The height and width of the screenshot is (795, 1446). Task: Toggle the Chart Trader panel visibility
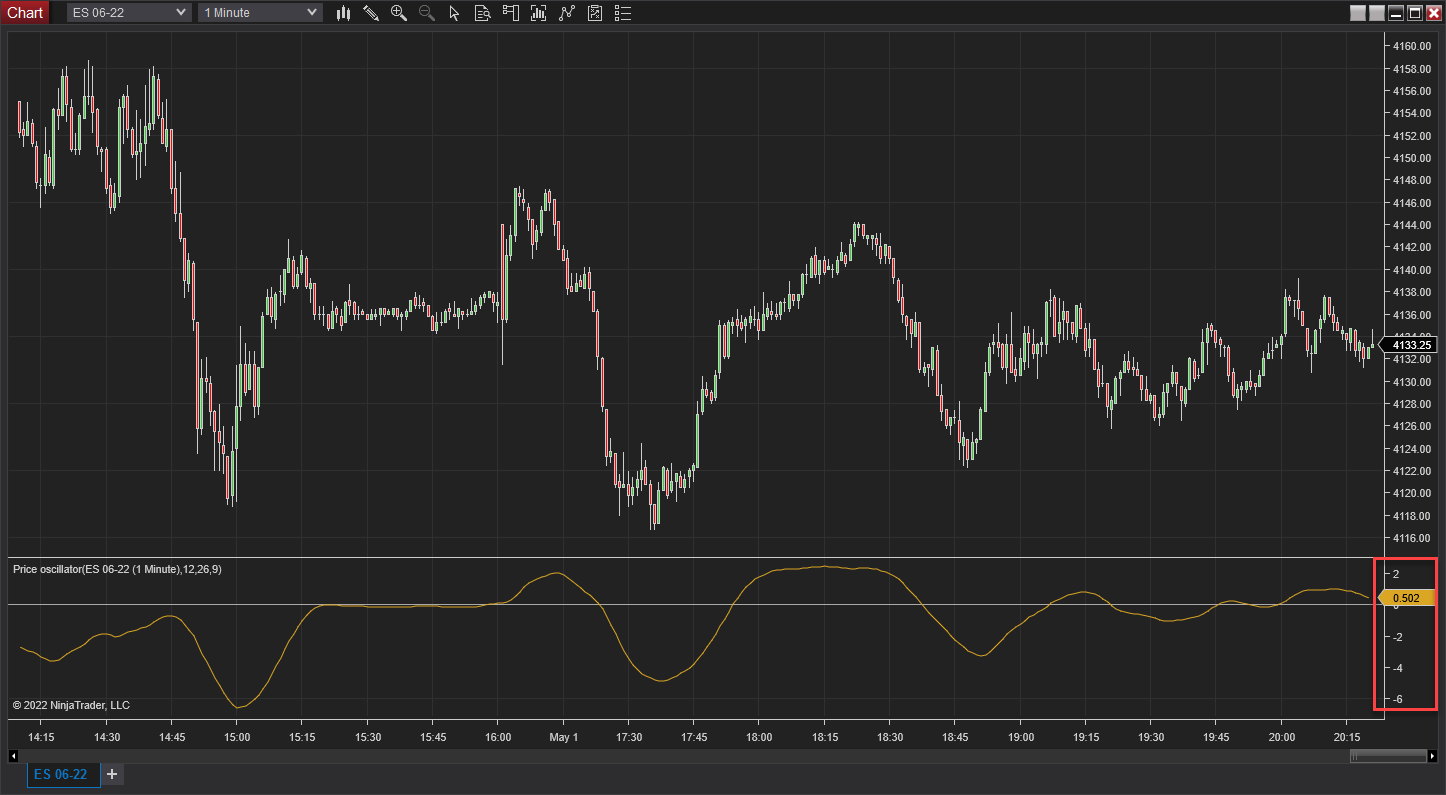[x=511, y=12]
